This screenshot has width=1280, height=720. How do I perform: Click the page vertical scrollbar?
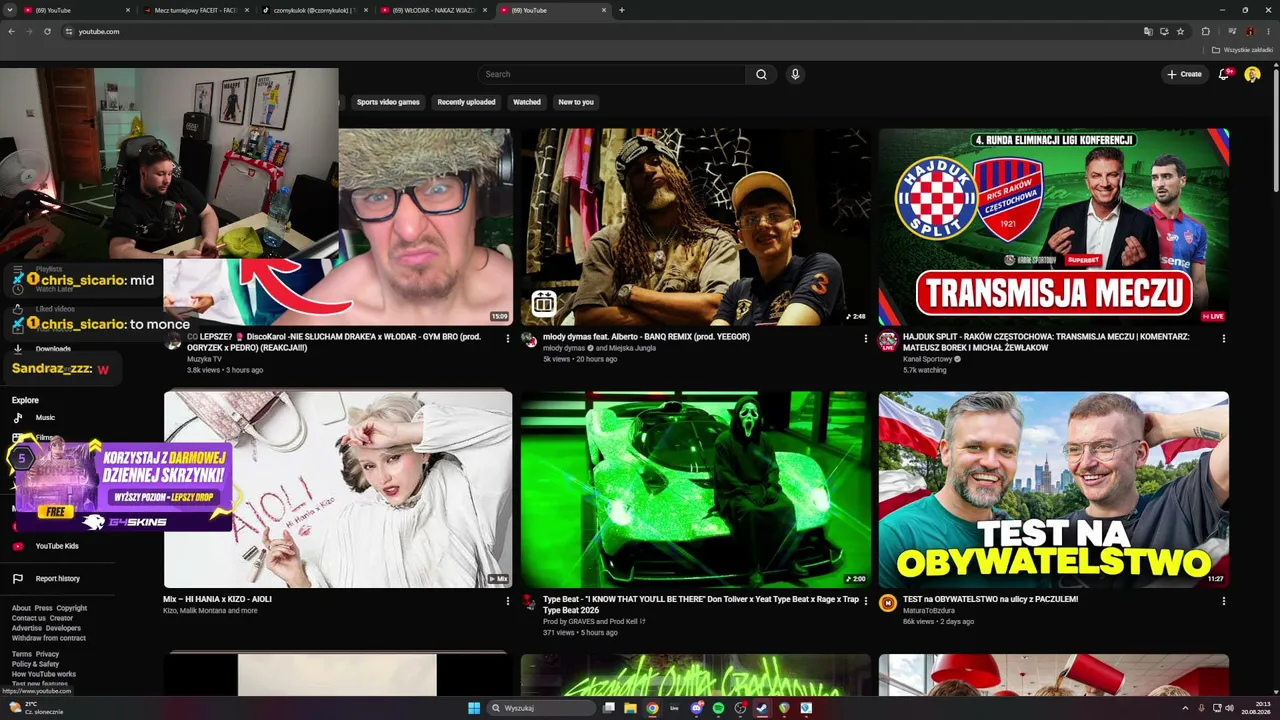coord(1275,130)
